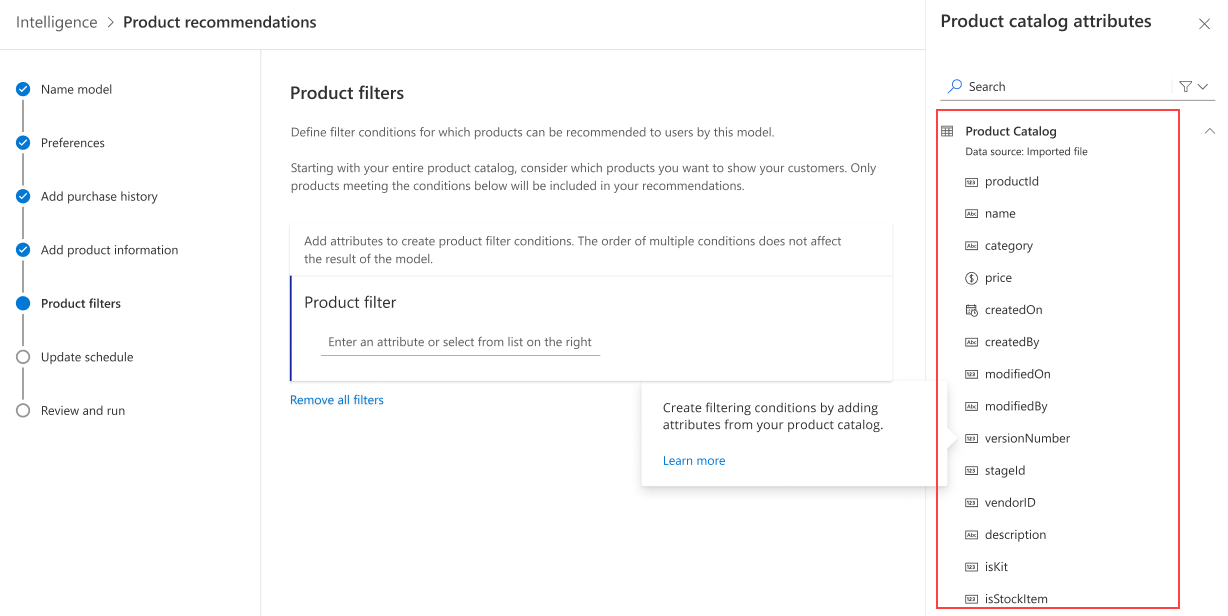Click the Remove all filters link
Screen dimensions: 1228x616
coord(336,399)
